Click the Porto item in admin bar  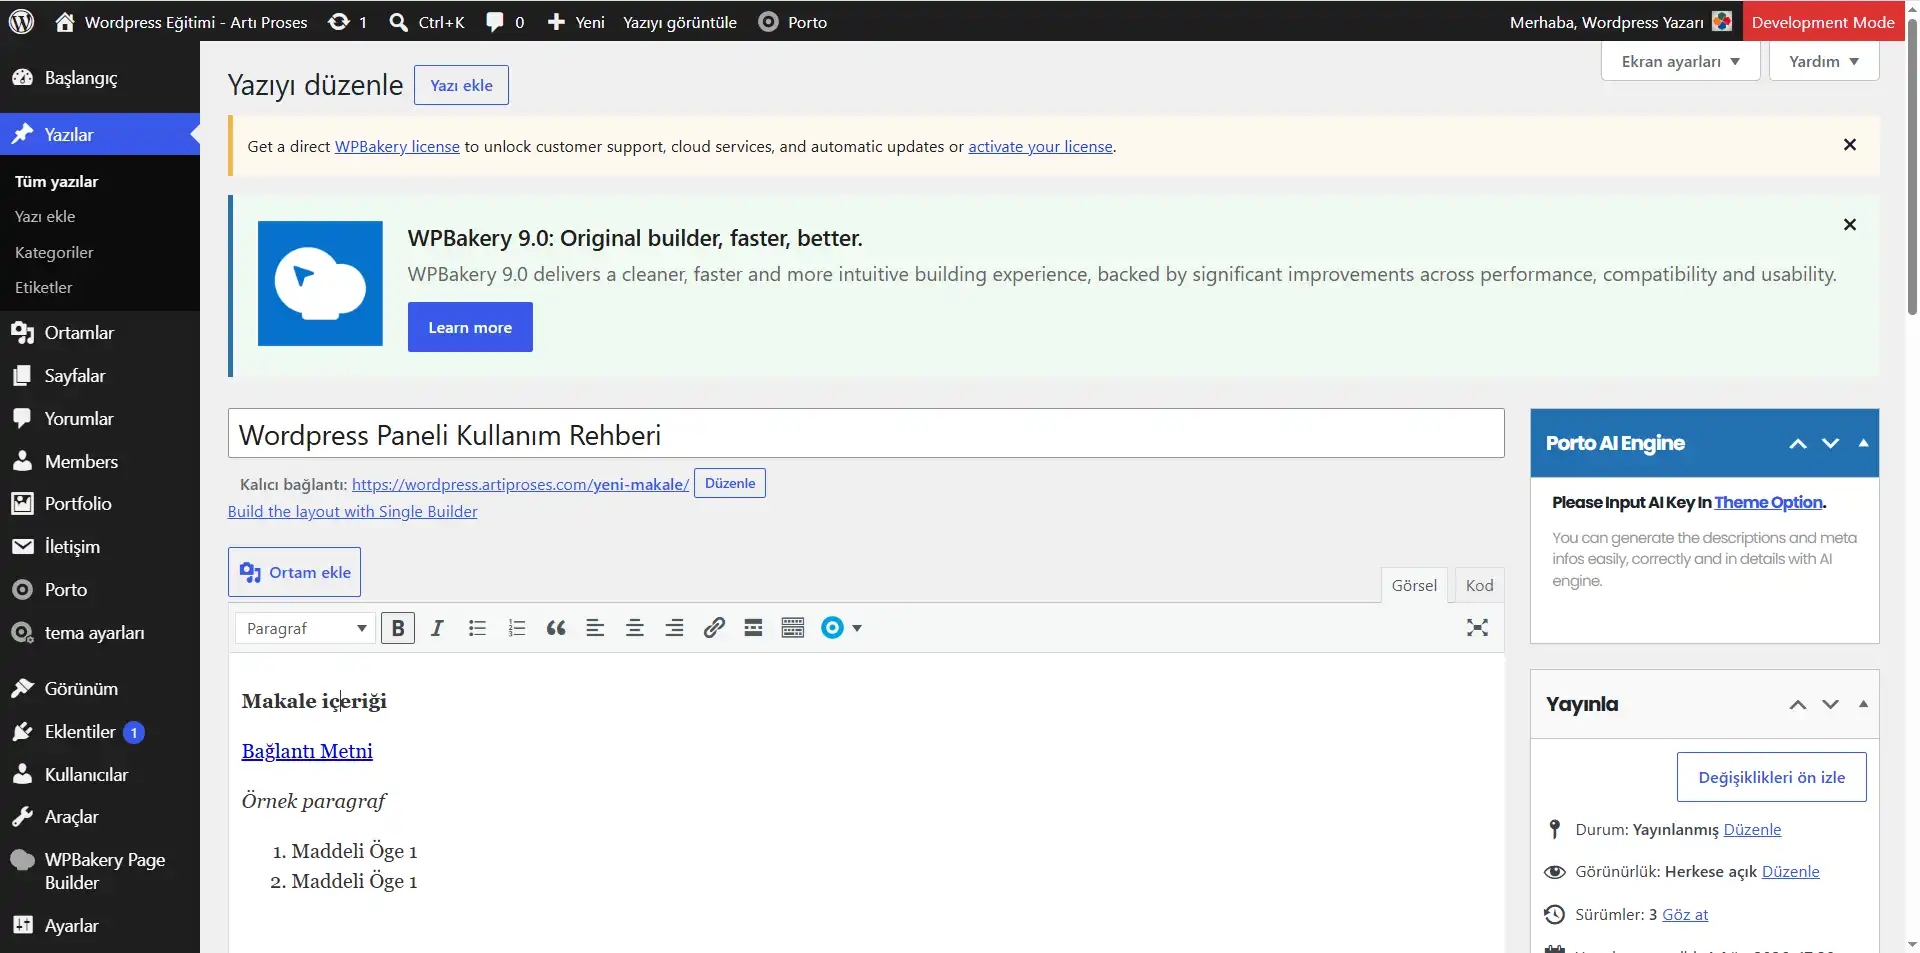tap(793, 22)
